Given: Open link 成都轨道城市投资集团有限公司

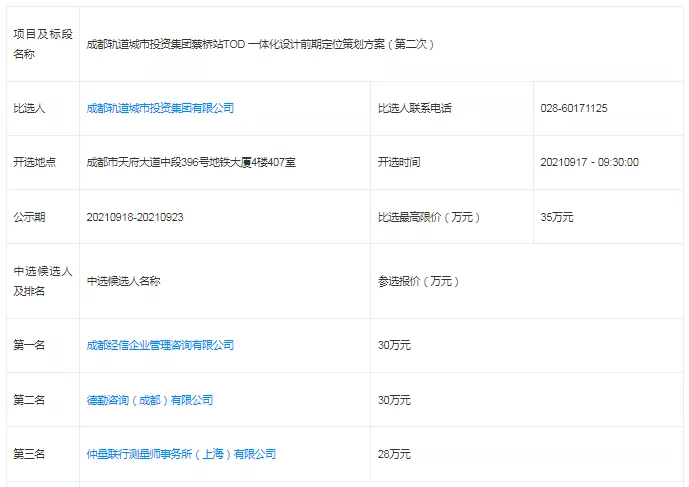Looking at the screenshot, I should [160, 108].
